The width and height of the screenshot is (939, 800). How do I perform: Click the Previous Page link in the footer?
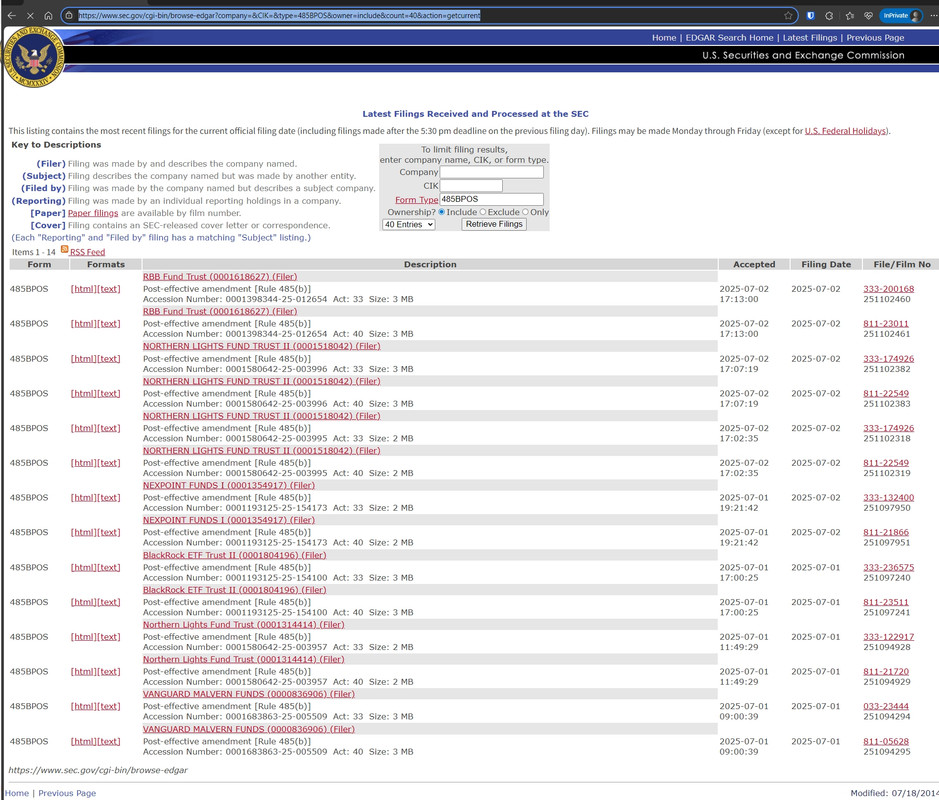67,793
